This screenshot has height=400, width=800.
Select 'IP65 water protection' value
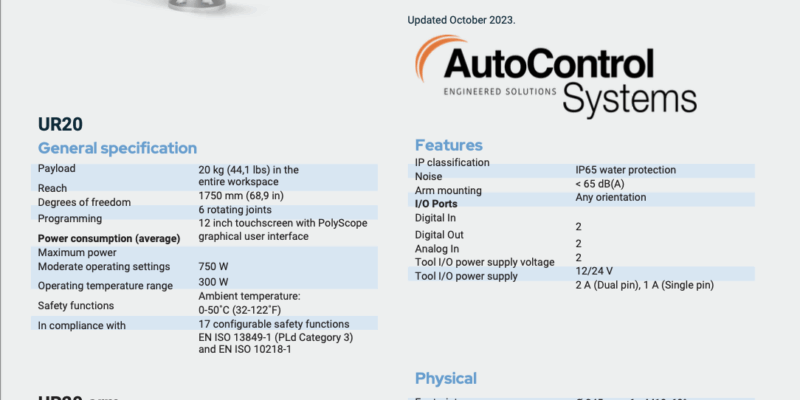pyautogui.click(x=626, y=170)
